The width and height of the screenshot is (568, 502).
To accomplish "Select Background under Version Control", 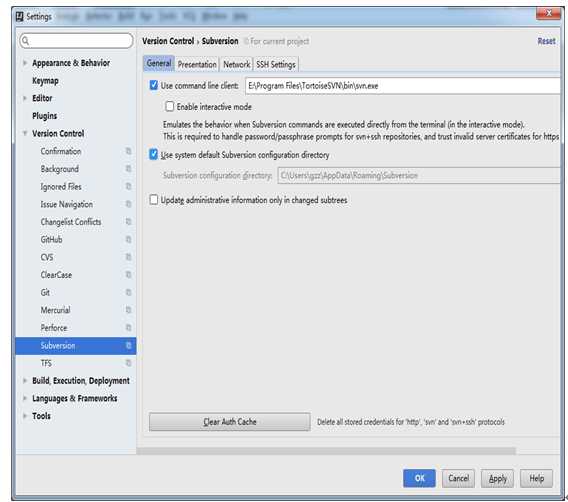I will tap(60, 169).
